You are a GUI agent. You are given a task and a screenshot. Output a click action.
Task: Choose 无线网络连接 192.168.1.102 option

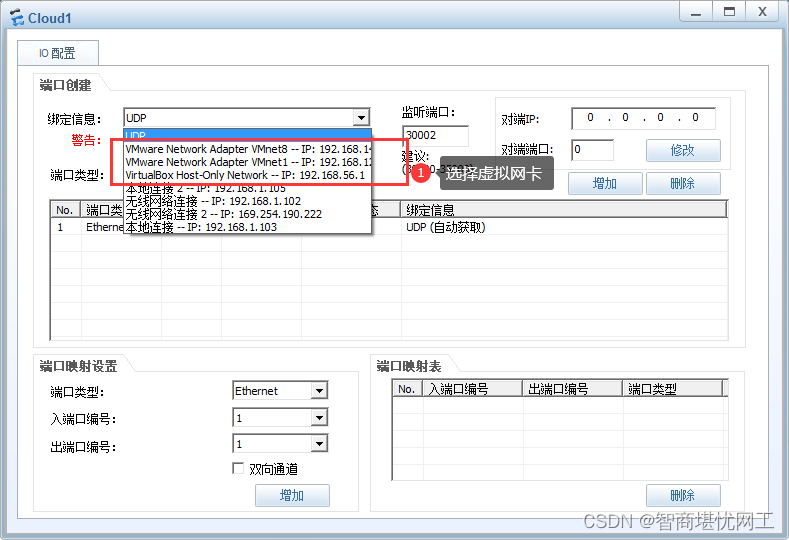tap(248, 201)
